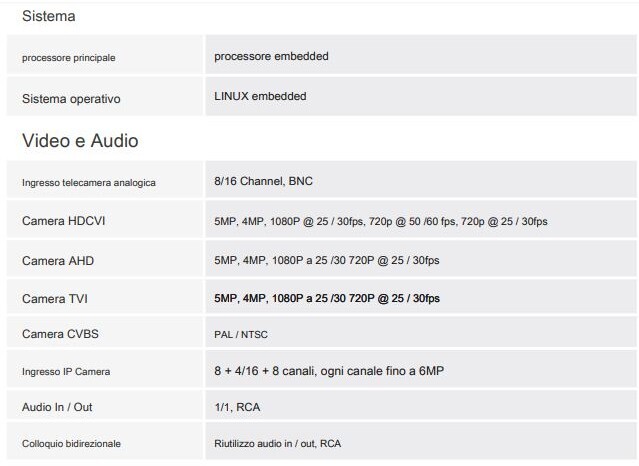
Task: Click the Camera HDCVI row label
Action: tap(64, 221)
